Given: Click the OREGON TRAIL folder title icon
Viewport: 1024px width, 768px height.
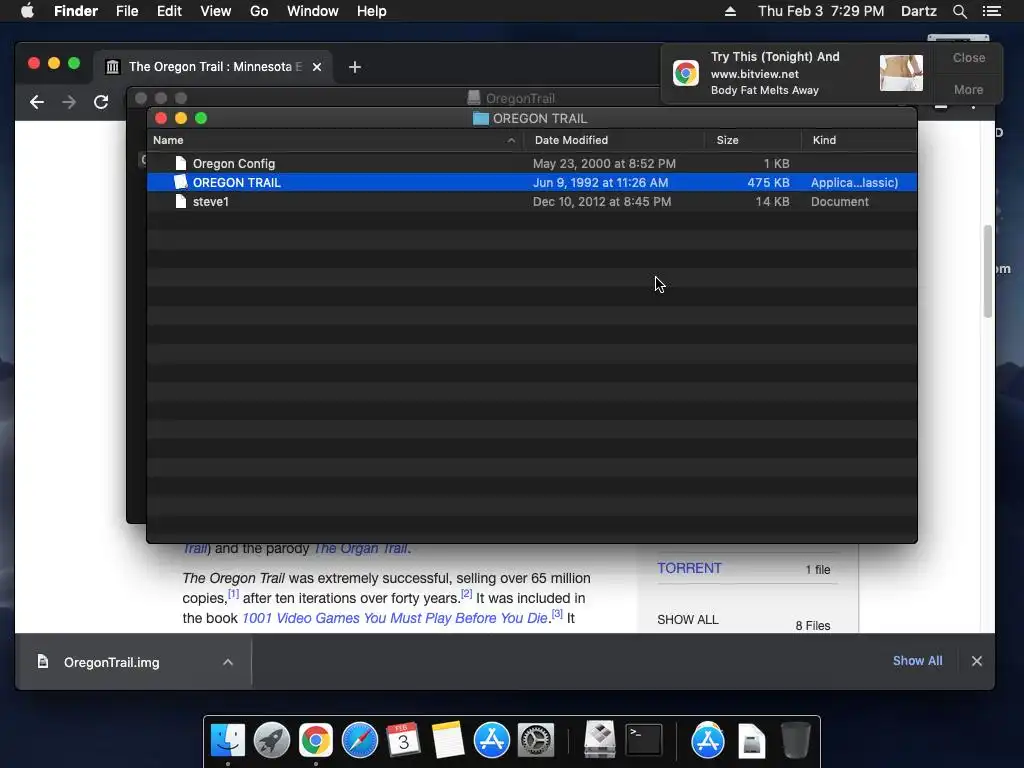Looking at the screenshot, I should point(481,118).
